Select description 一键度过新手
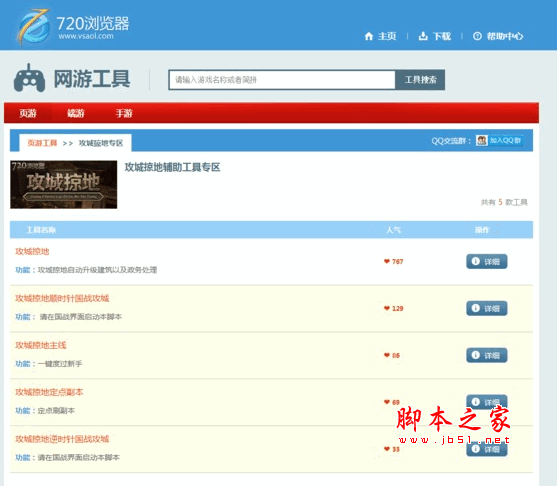557x486 pixels. (60, 364)
